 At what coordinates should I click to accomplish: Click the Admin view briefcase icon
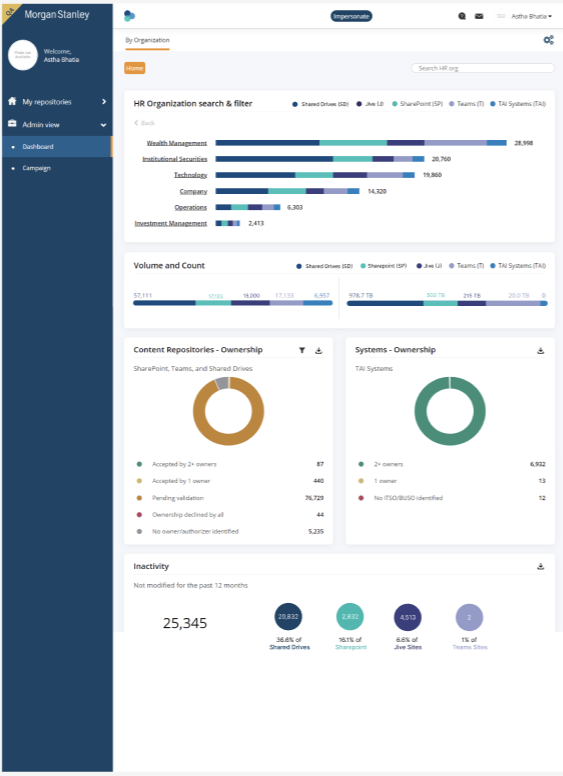click(12, 124)
